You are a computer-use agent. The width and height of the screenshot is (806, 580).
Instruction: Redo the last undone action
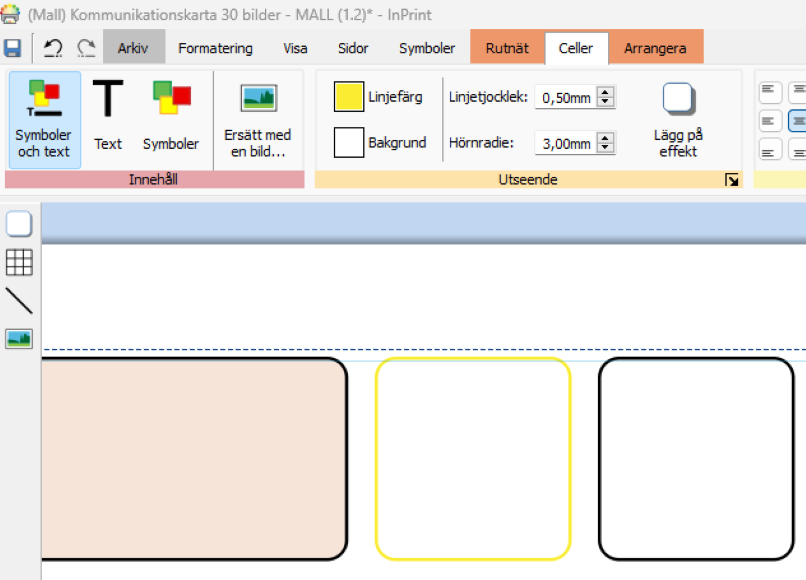pos(86,48)
